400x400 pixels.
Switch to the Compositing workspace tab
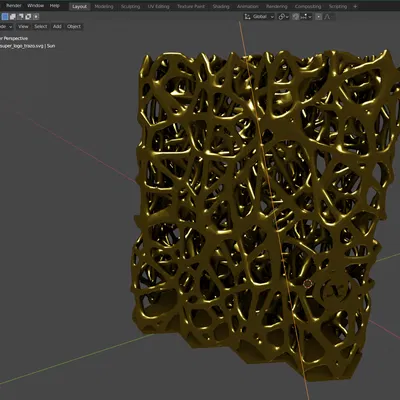(308, 6)
